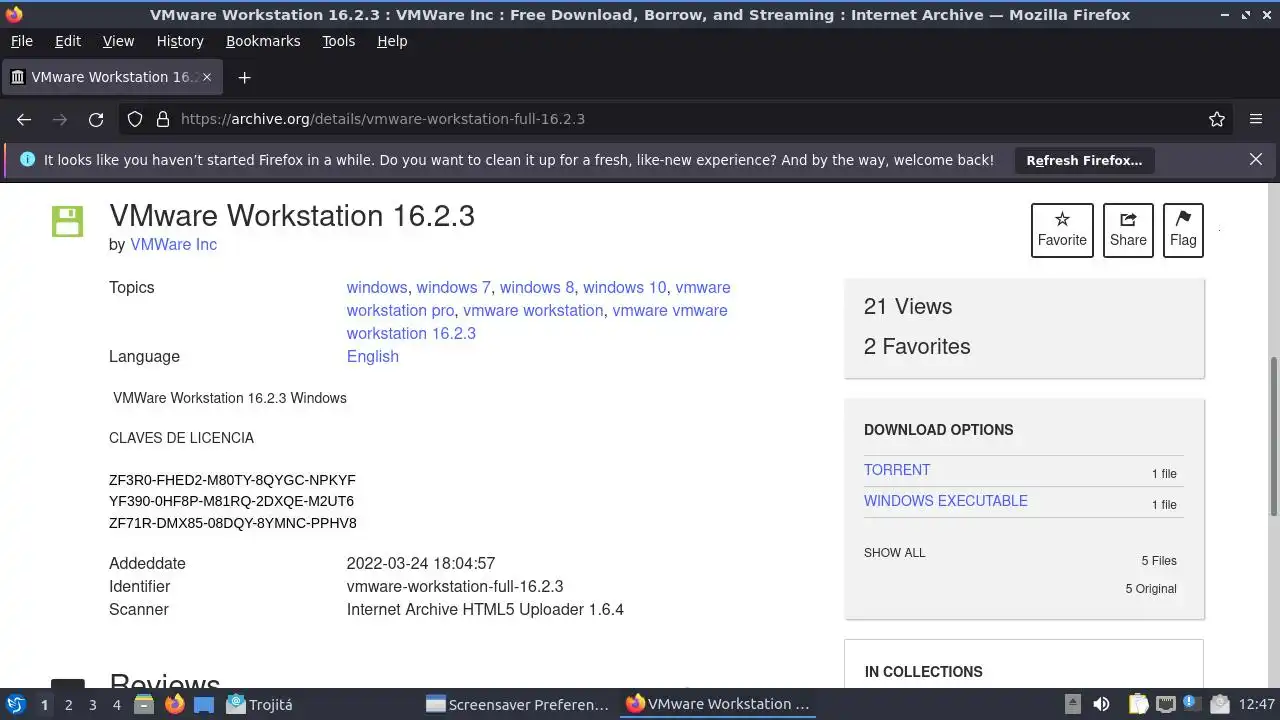Open the clipboard manager tray icon
Image resolution: width=1280 pixels, height=720 pixels.
click(x=1136, y=704)
